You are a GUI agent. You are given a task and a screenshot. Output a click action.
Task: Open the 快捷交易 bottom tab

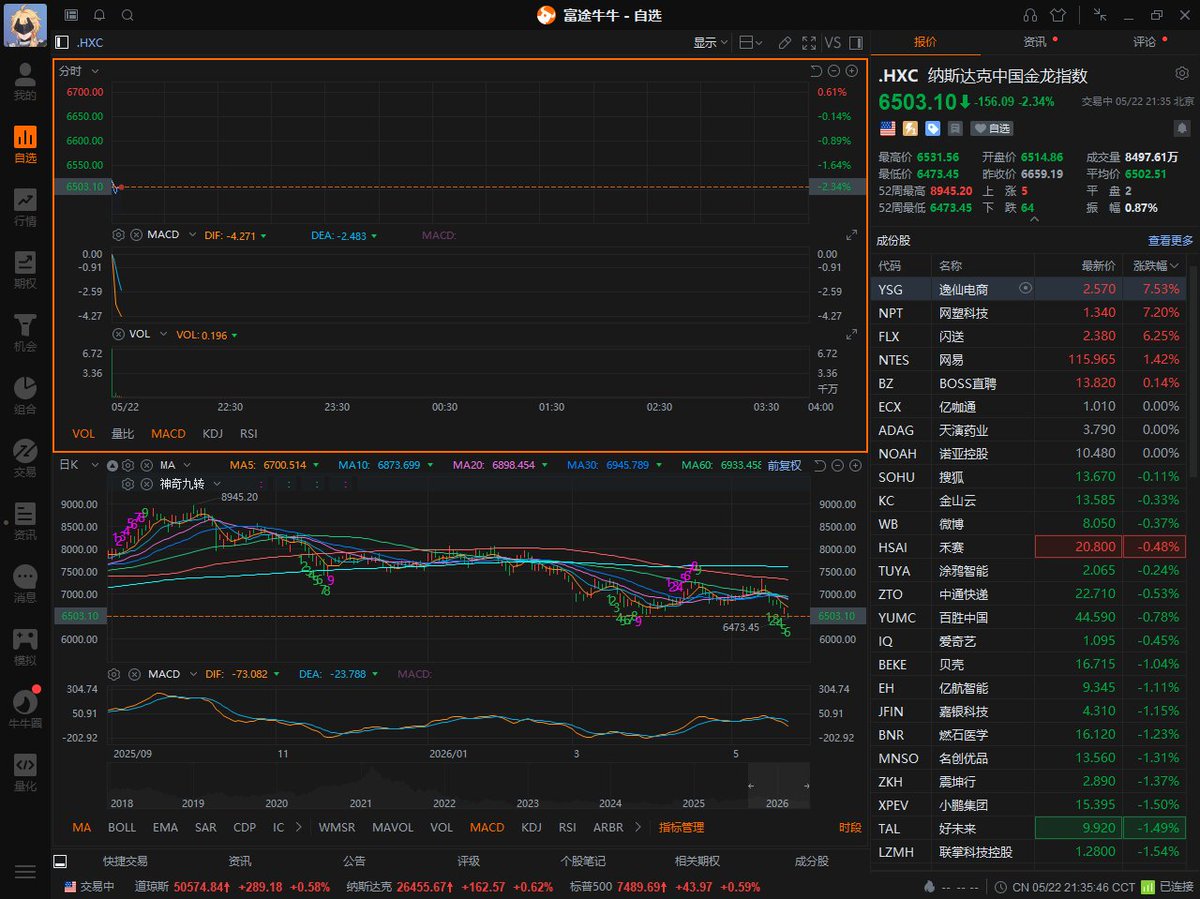(125, 861)
